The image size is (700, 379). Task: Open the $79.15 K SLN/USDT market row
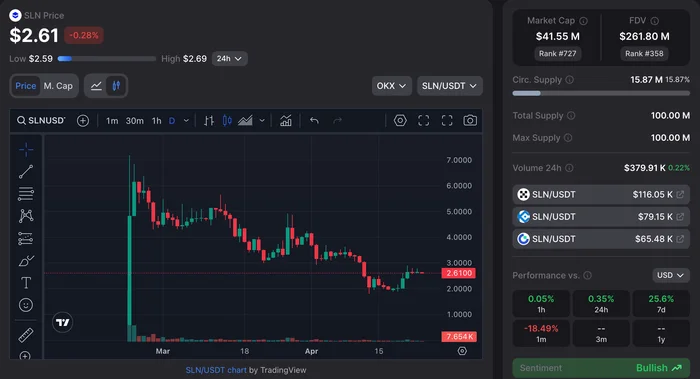coord(601,217)
